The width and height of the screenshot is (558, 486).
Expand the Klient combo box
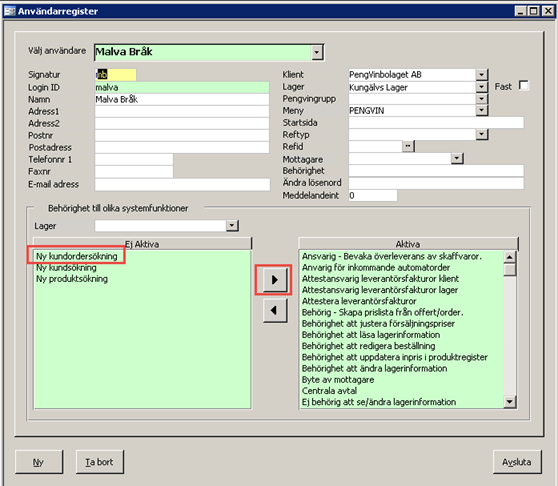pos(481,74)
